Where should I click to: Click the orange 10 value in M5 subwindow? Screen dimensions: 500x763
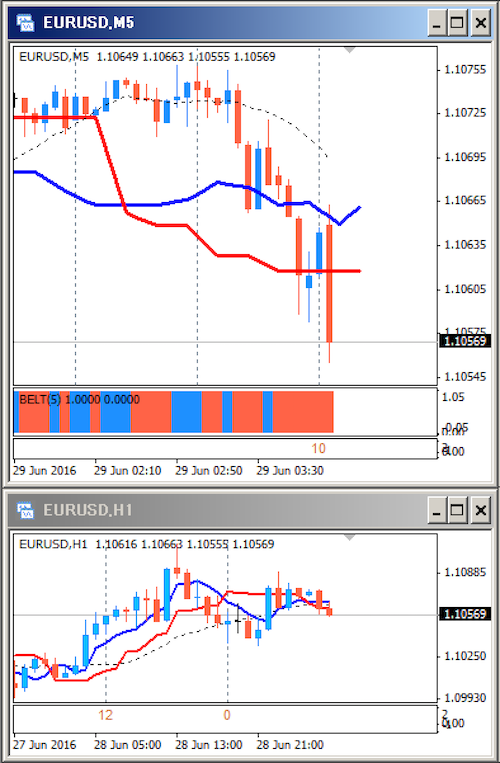pos(318,448)
